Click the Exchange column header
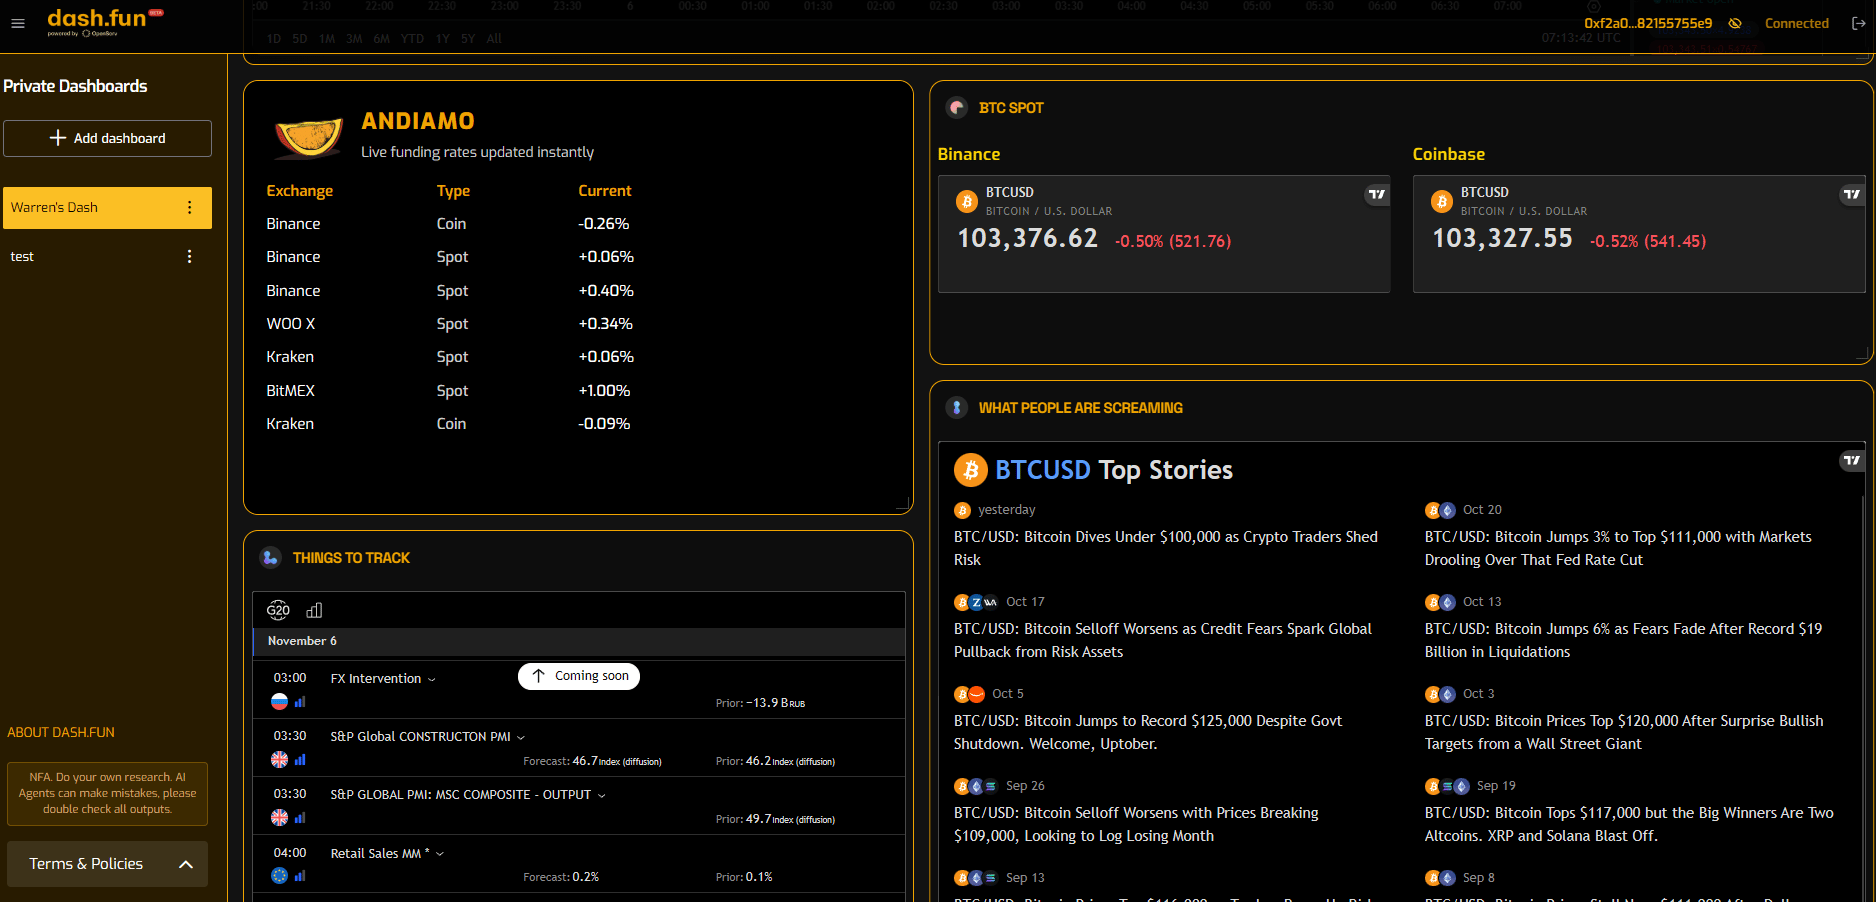This screenshot has width=1876, height=902. pos(299,191)
